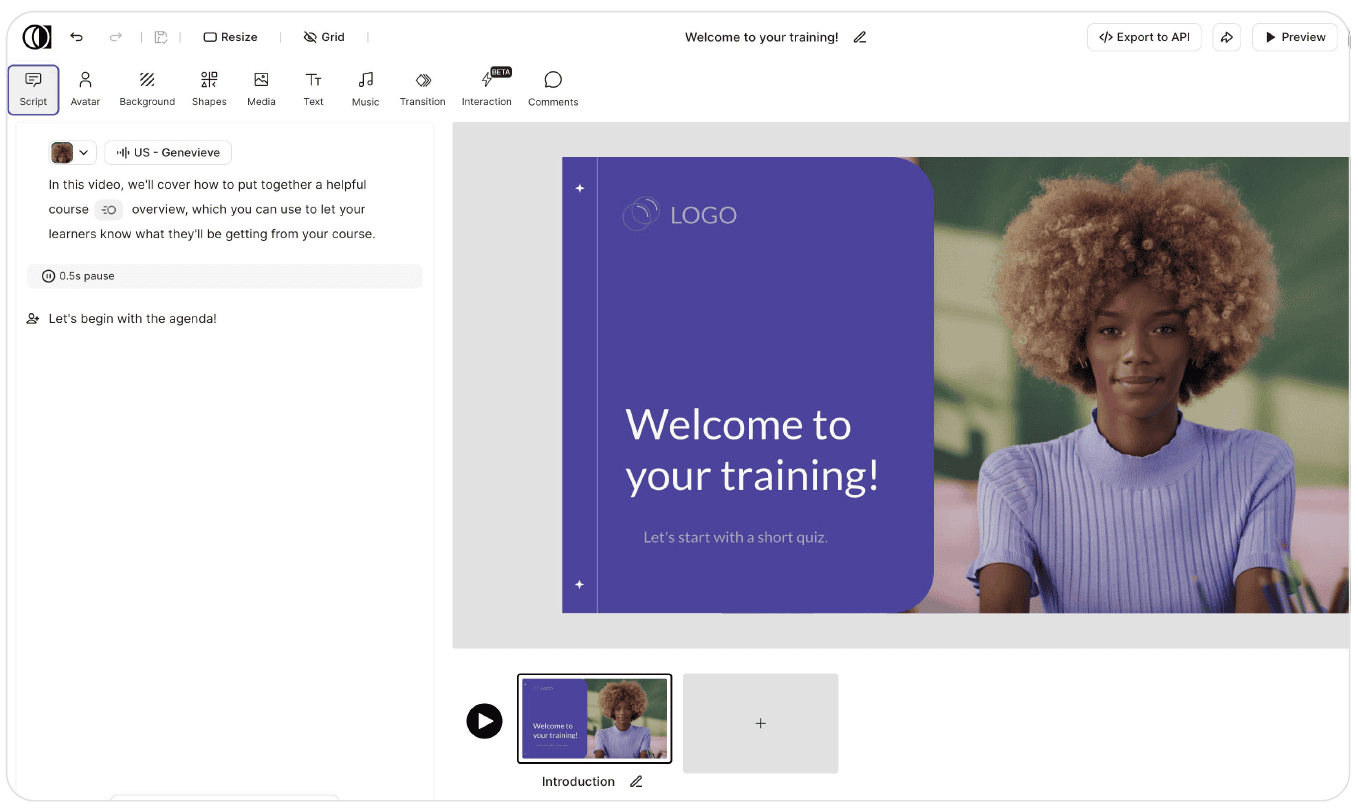This screenshot has height=809, width=1358.
Task: Select the Introduction scene thumbnail
Action: [x=594, y=719]
